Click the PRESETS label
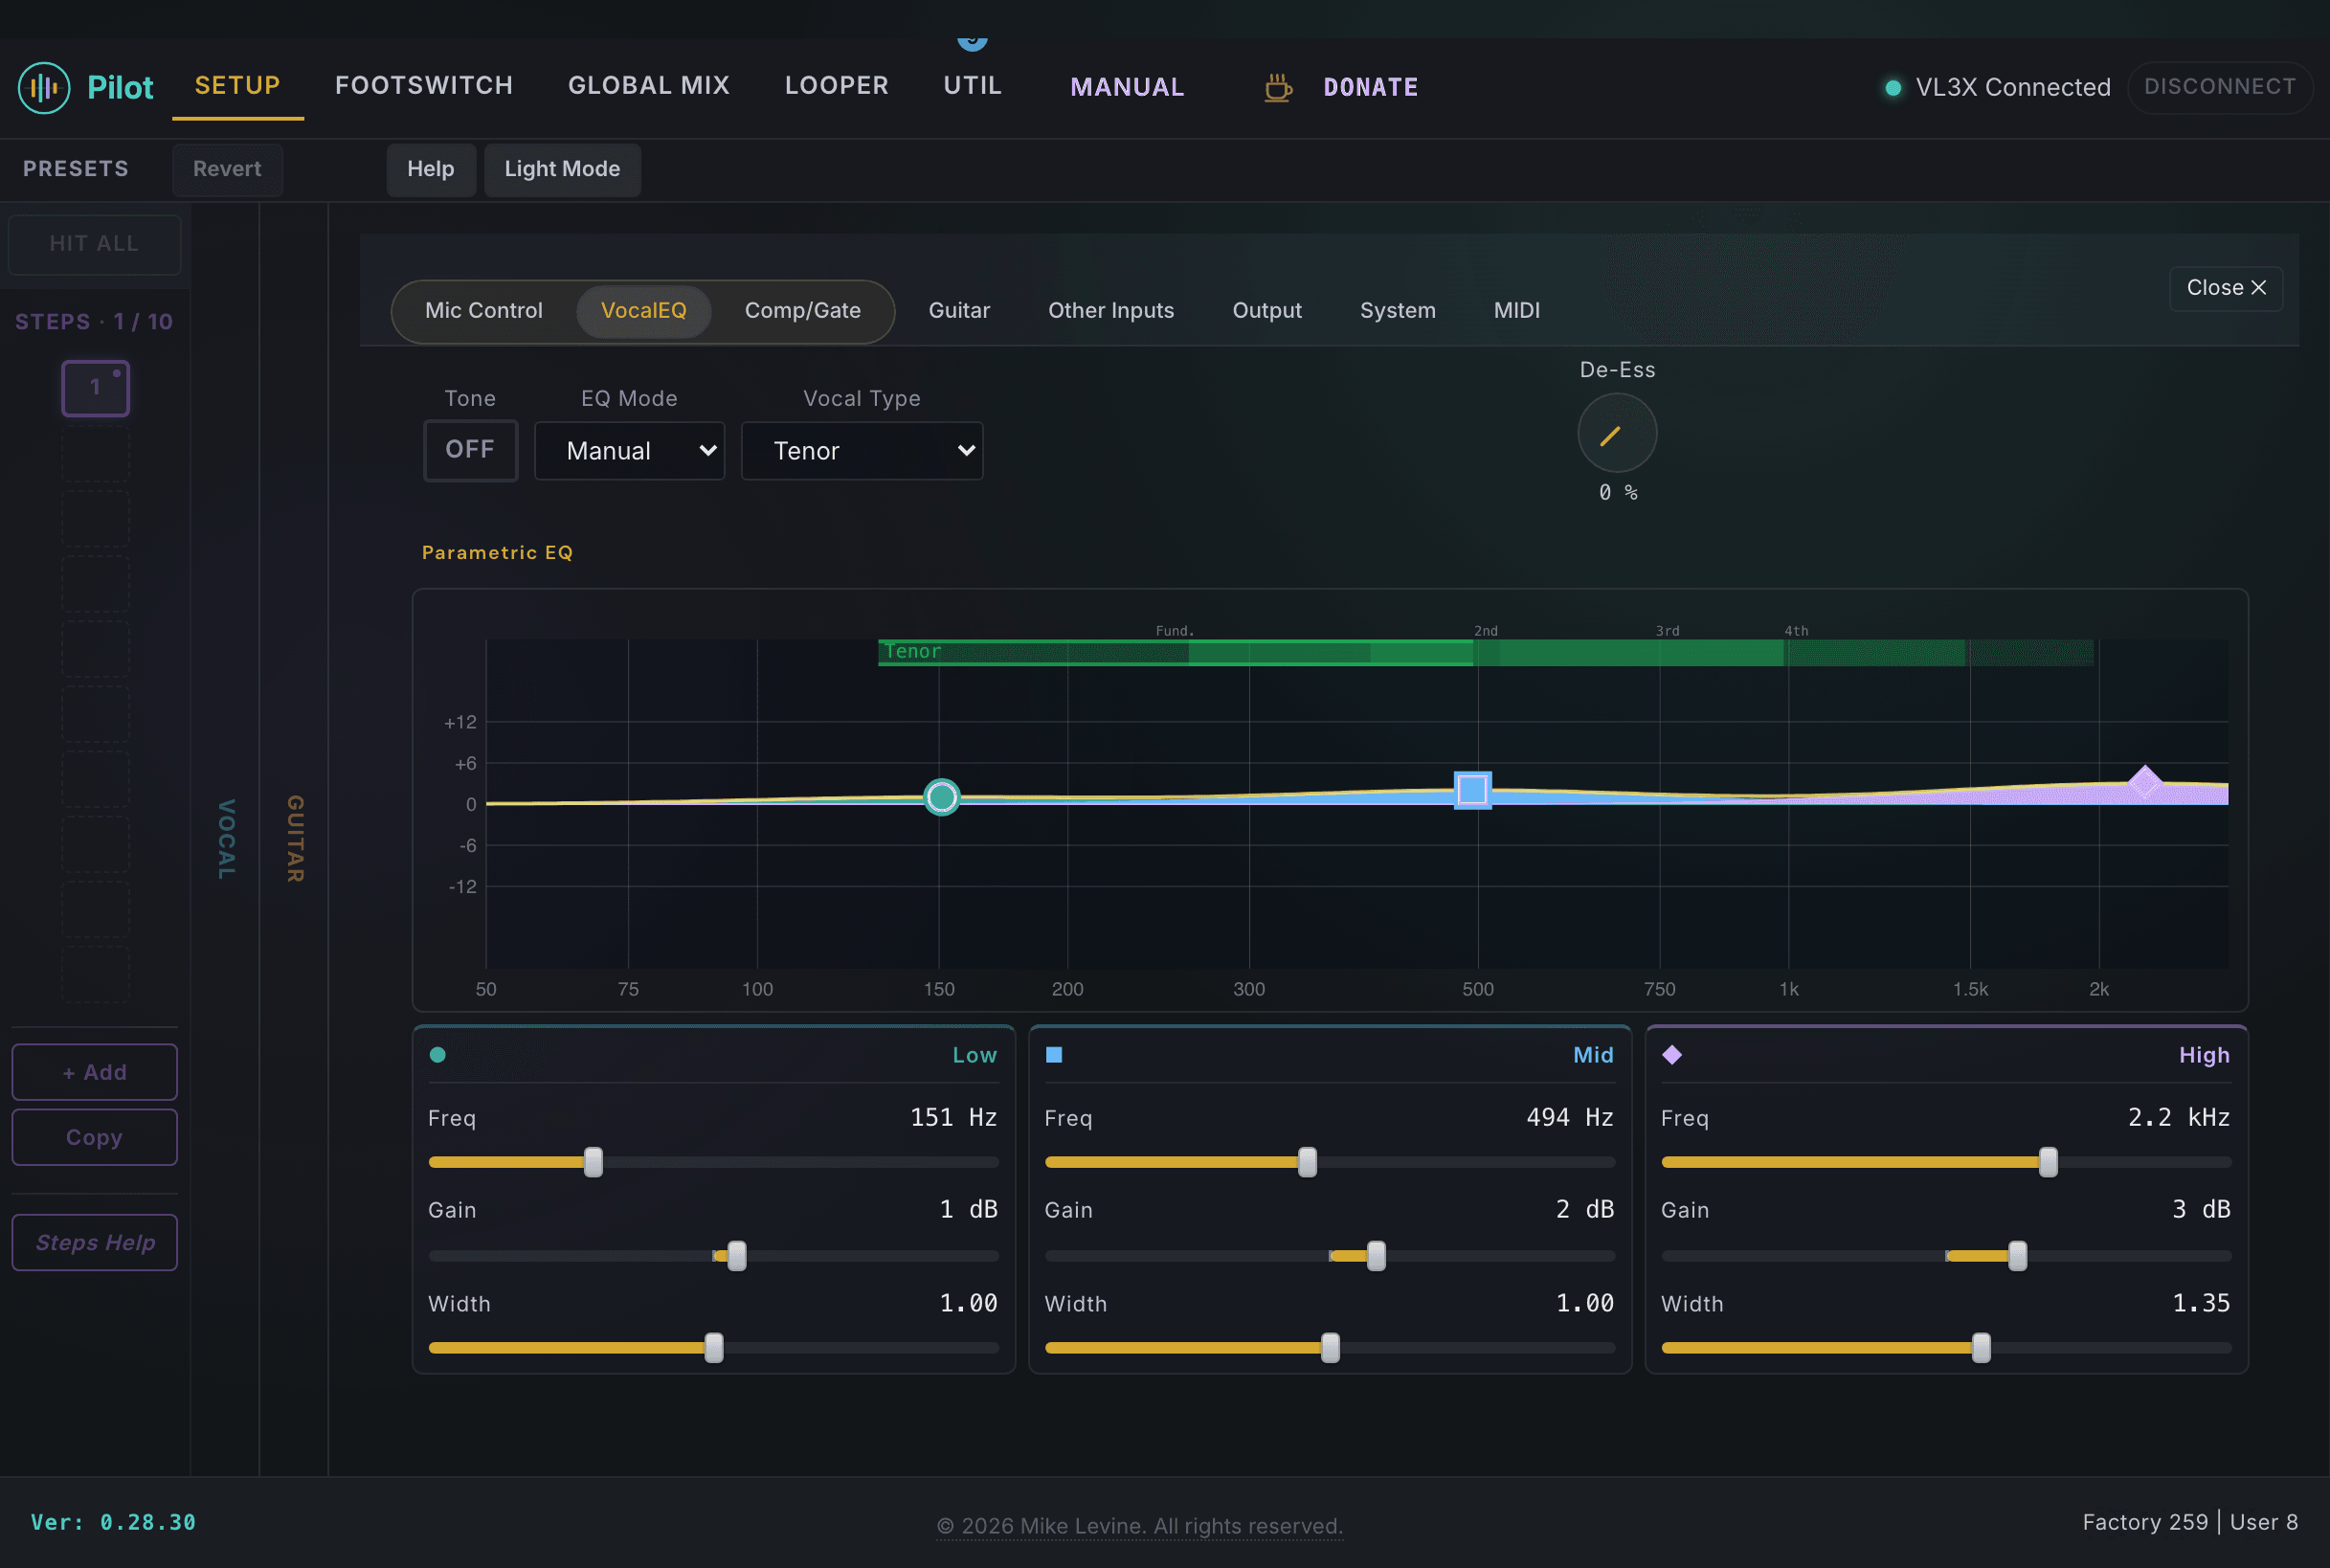Viewport: 2330px width, 1568px height. [x=76, y=169]
